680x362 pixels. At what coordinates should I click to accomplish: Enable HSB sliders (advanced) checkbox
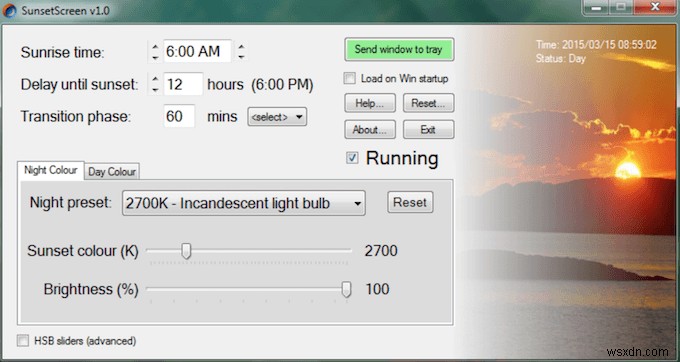click(23, 340)
